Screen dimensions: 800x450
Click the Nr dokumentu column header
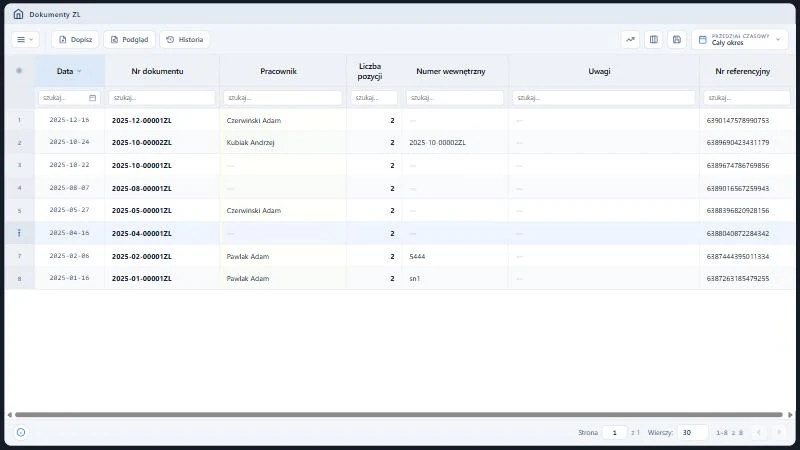click(x=157, y=71)
